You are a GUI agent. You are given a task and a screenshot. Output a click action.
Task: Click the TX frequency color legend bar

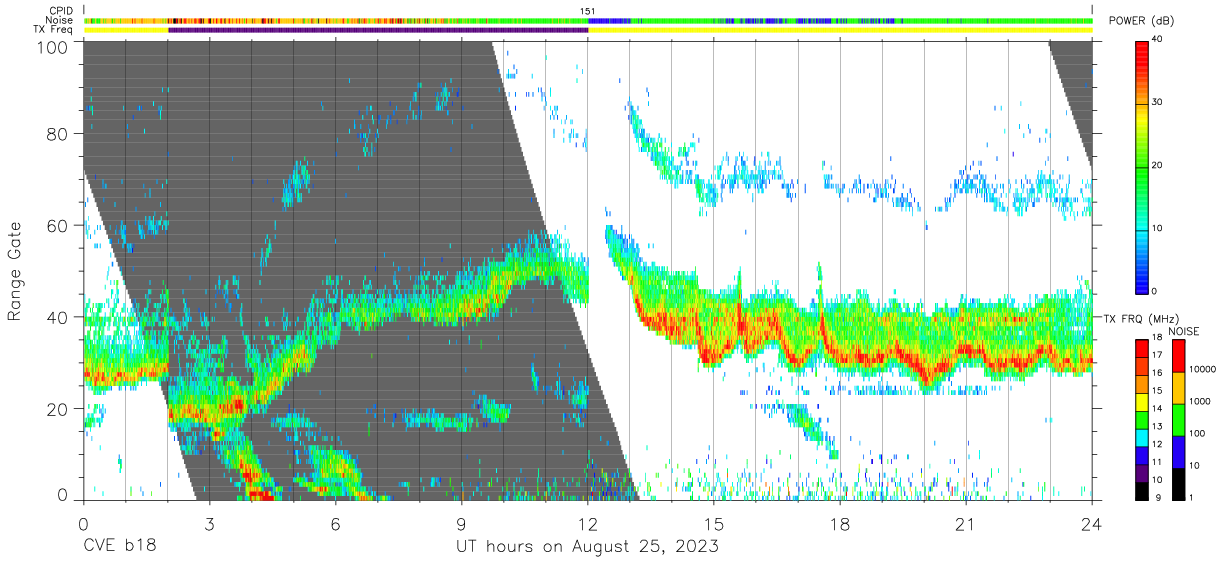[1142, 418]
